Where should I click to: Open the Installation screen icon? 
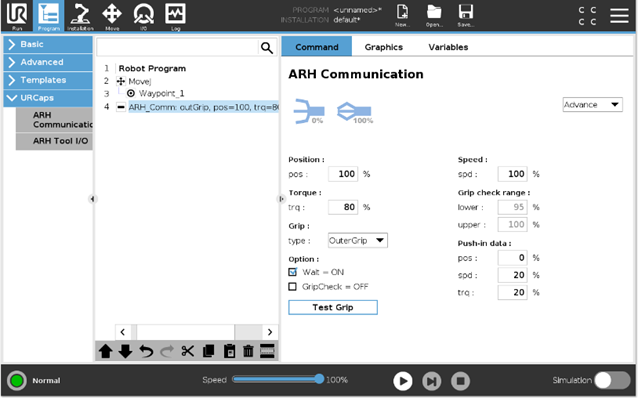point(80,16)
